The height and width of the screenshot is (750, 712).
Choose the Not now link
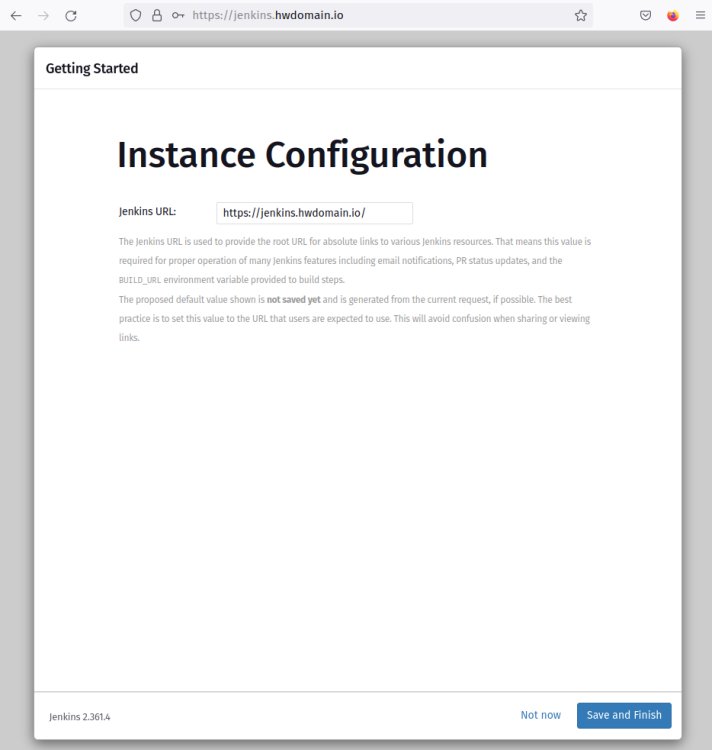pyautogui.click(x=540, y=715)
